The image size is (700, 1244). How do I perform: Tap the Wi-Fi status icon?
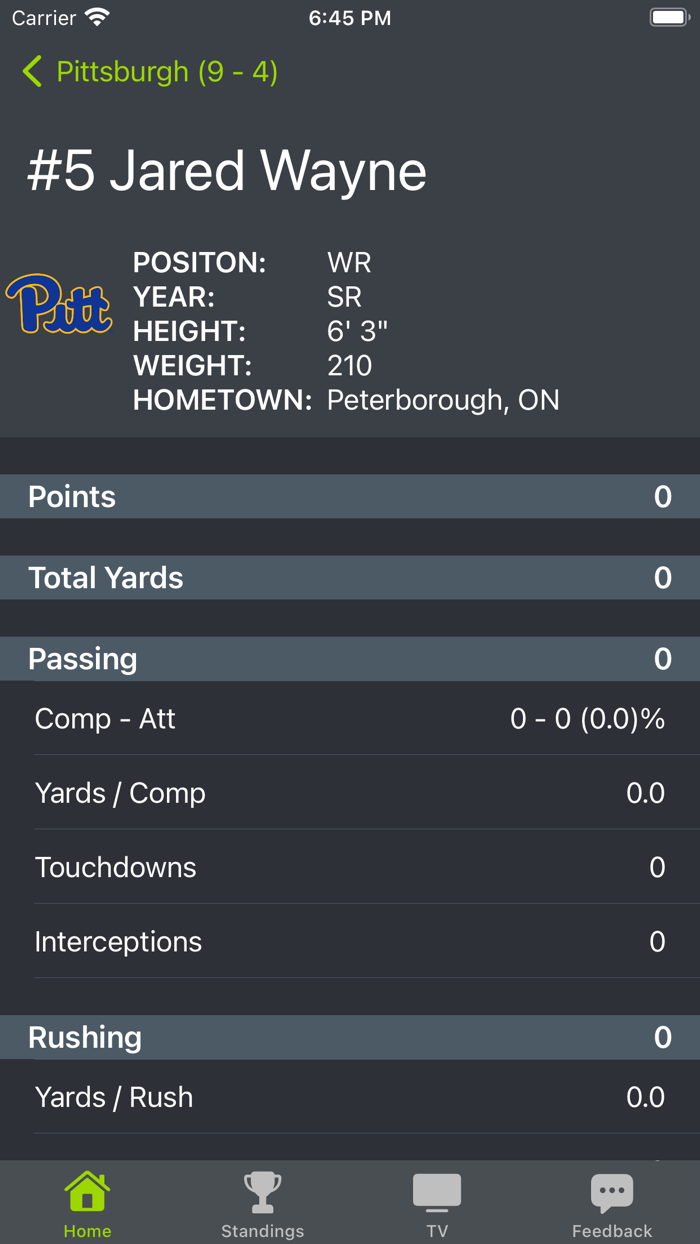(x=94, y=16)
